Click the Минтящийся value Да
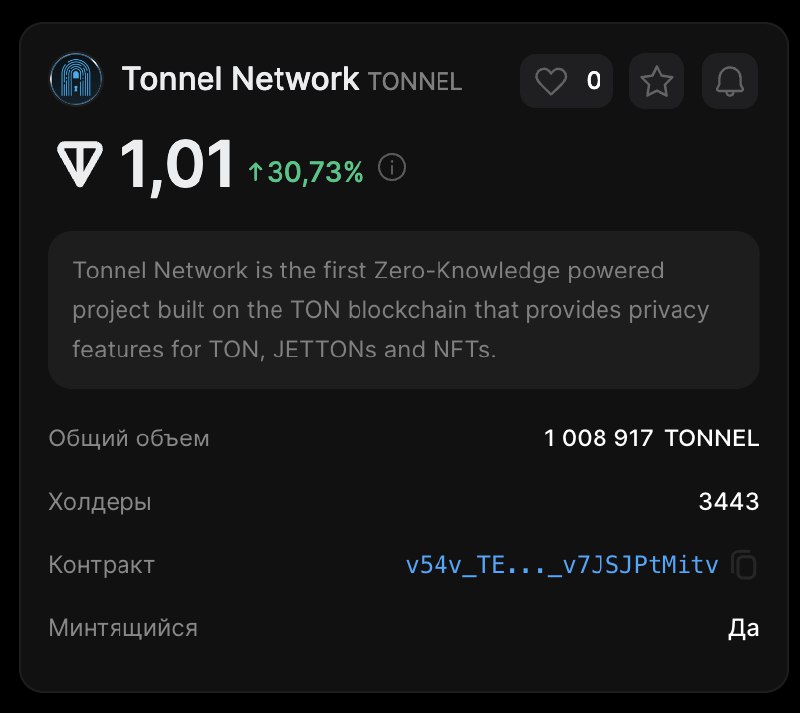Image resolution: width=800 pixels, height=713 pixels. click(x=743, y=628)
